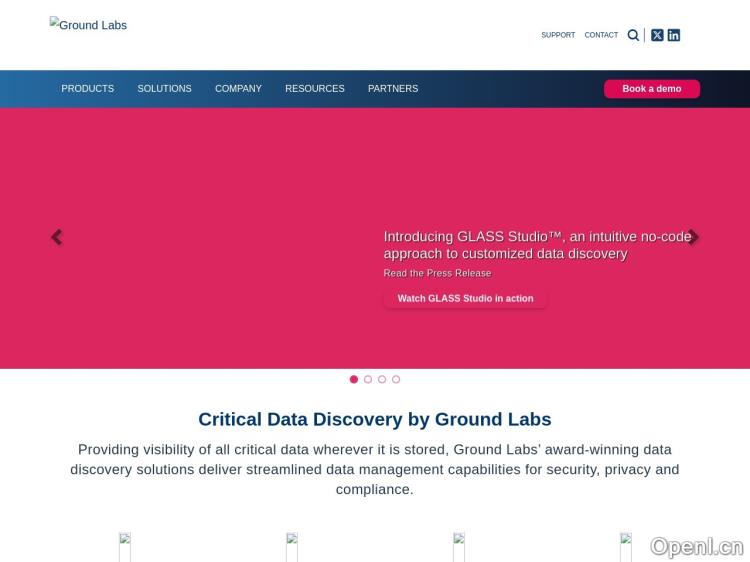
Task: Open the Contact link
Action: [x=601, y=35]
